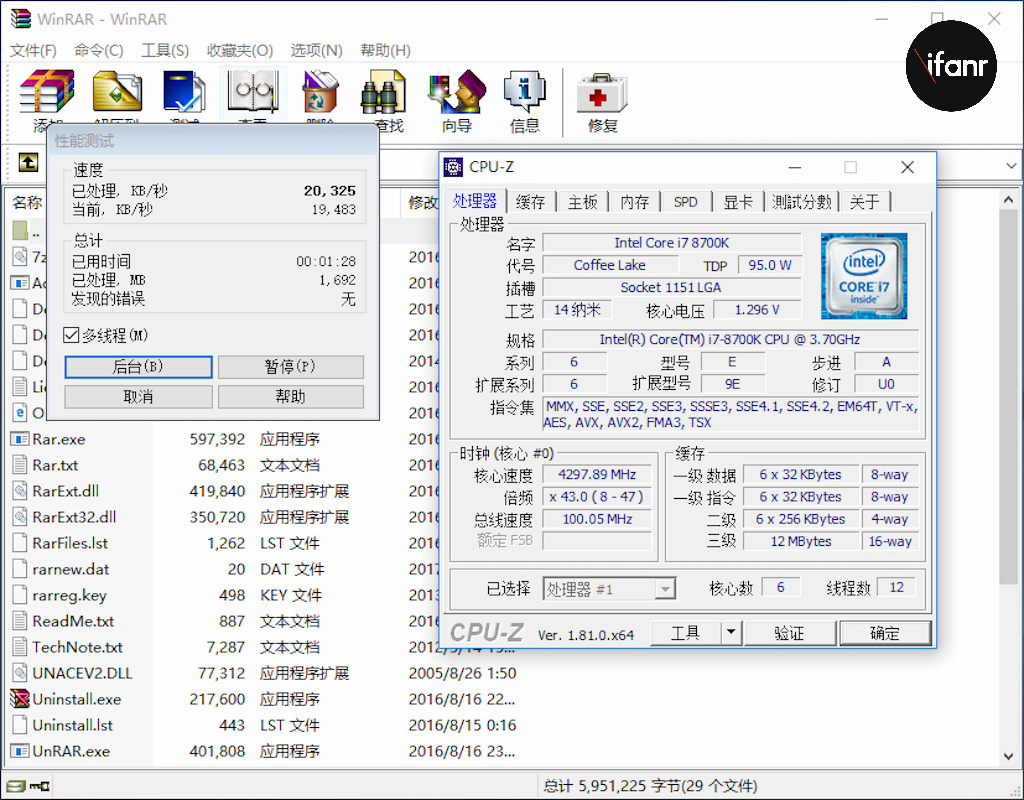Image resolution: width=1024 pixels, height=800 pixels.
Task: Expand the 处理器 #1 selection dropdown
Action: [x=664, y=589]
